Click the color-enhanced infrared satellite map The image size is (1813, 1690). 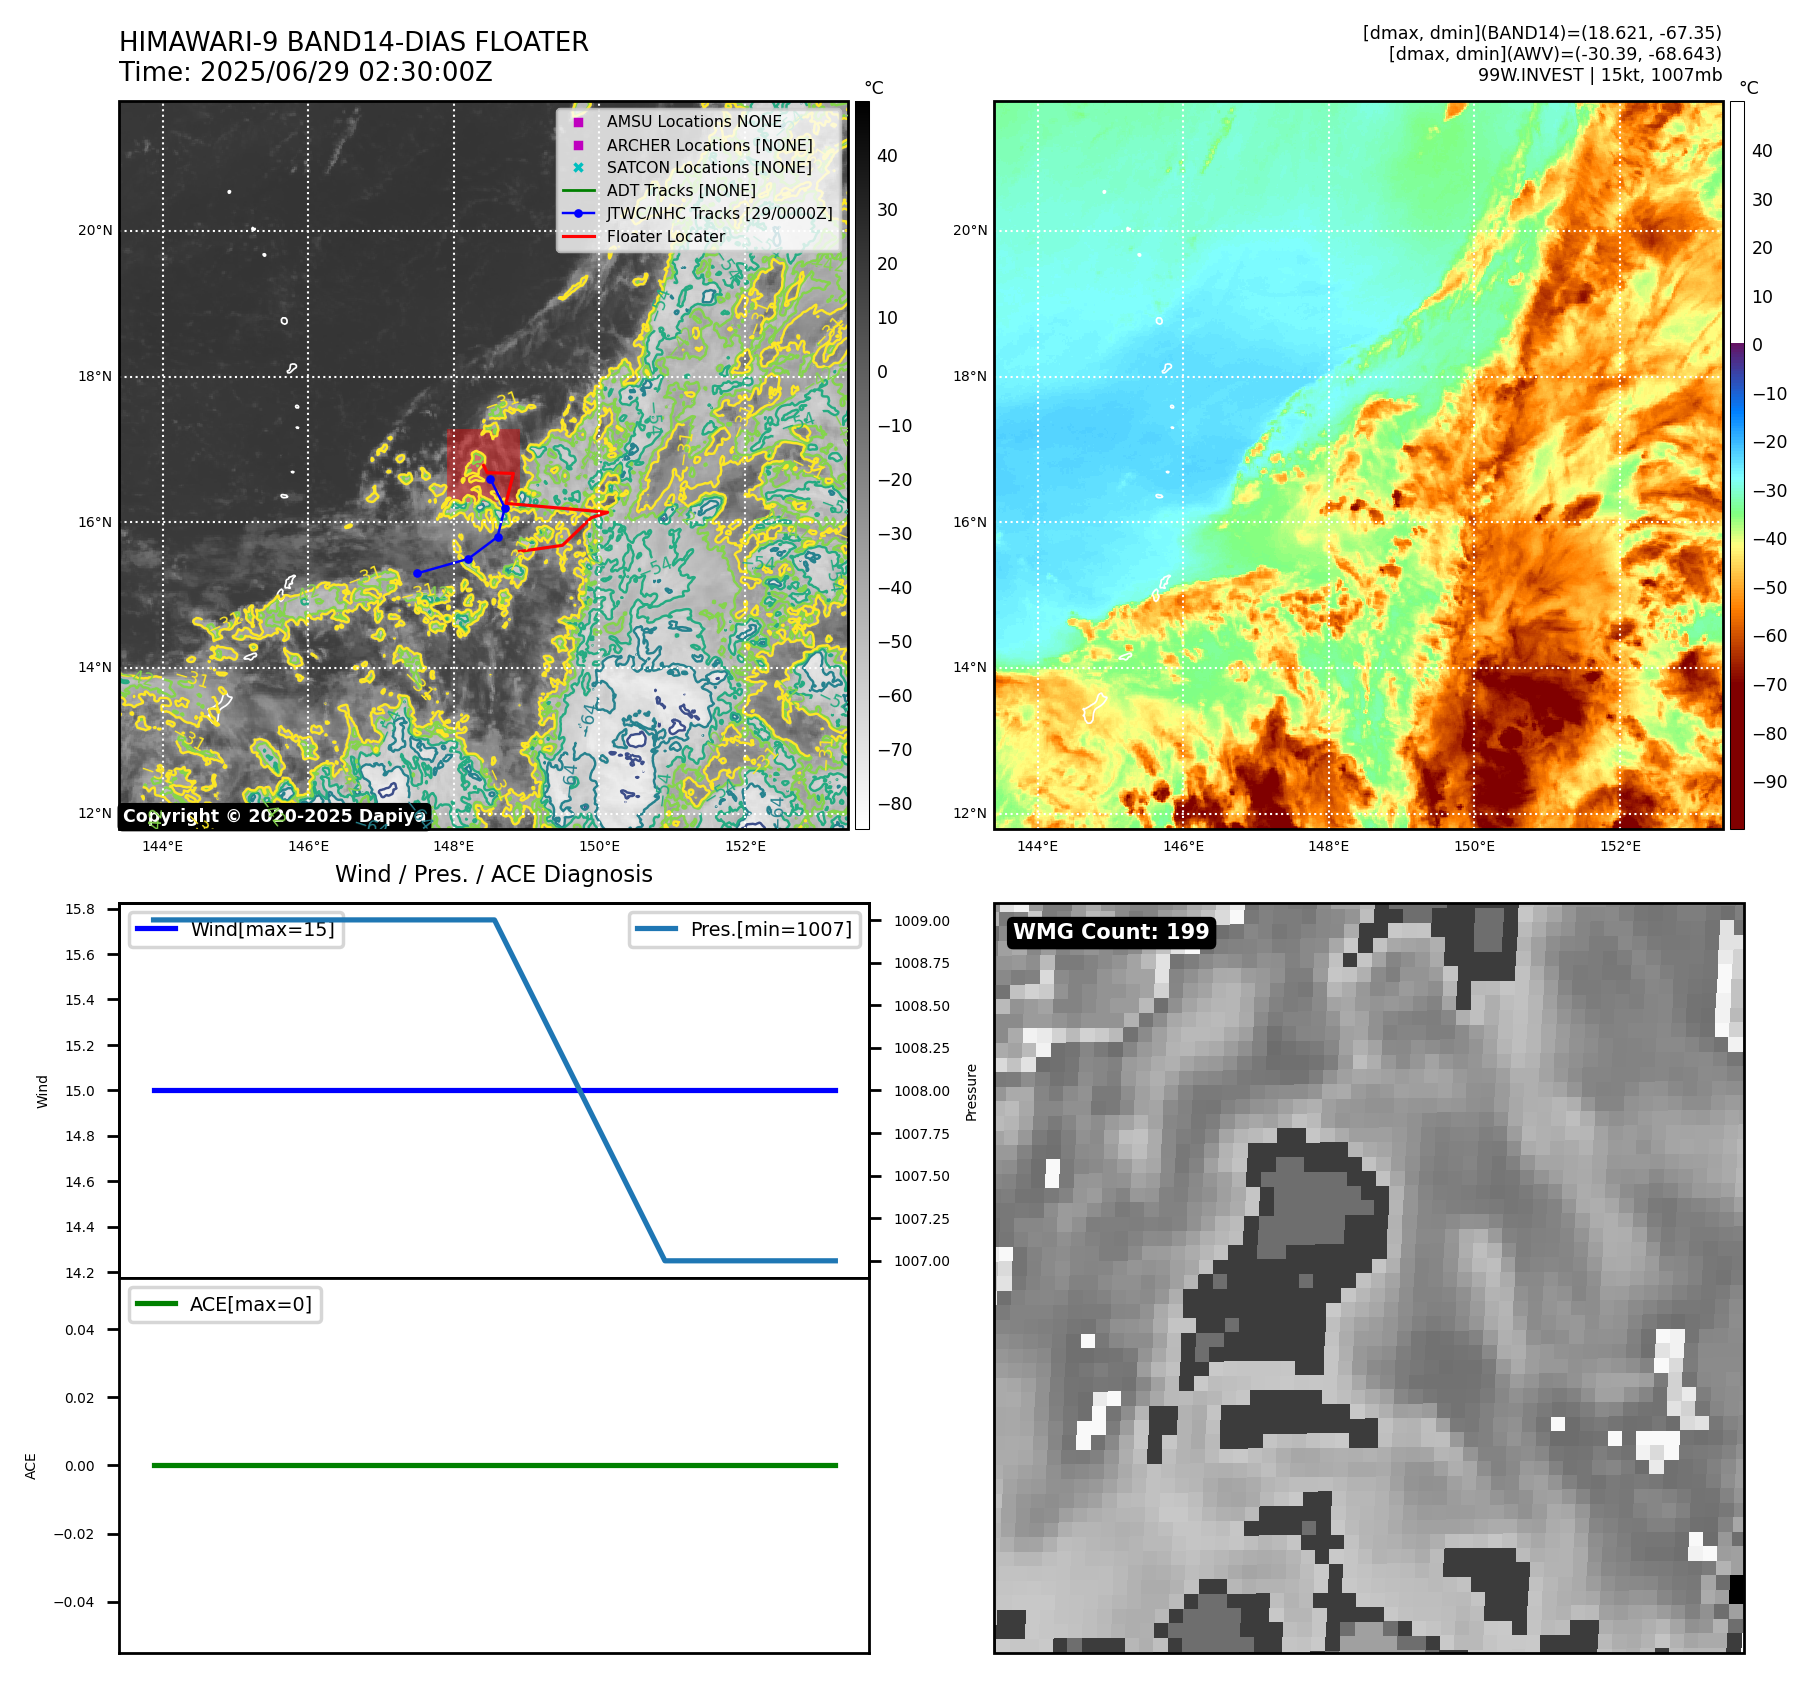(x=1359, y=465)
